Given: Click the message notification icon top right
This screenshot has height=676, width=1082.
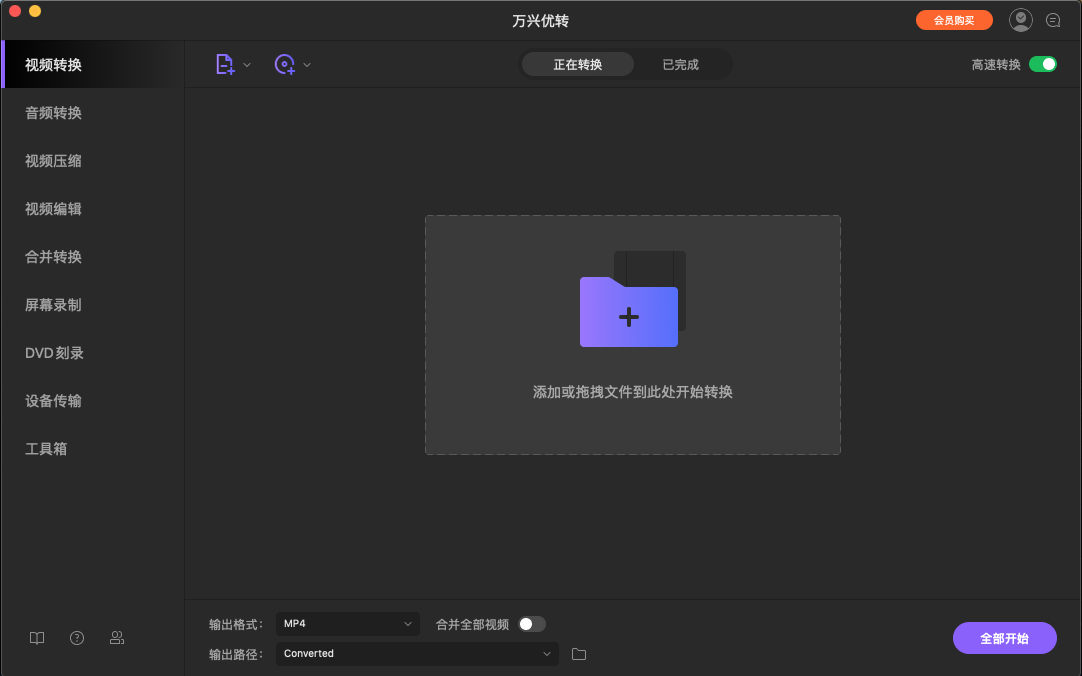Looking at the screenshot, I should tap(1053, 19).
